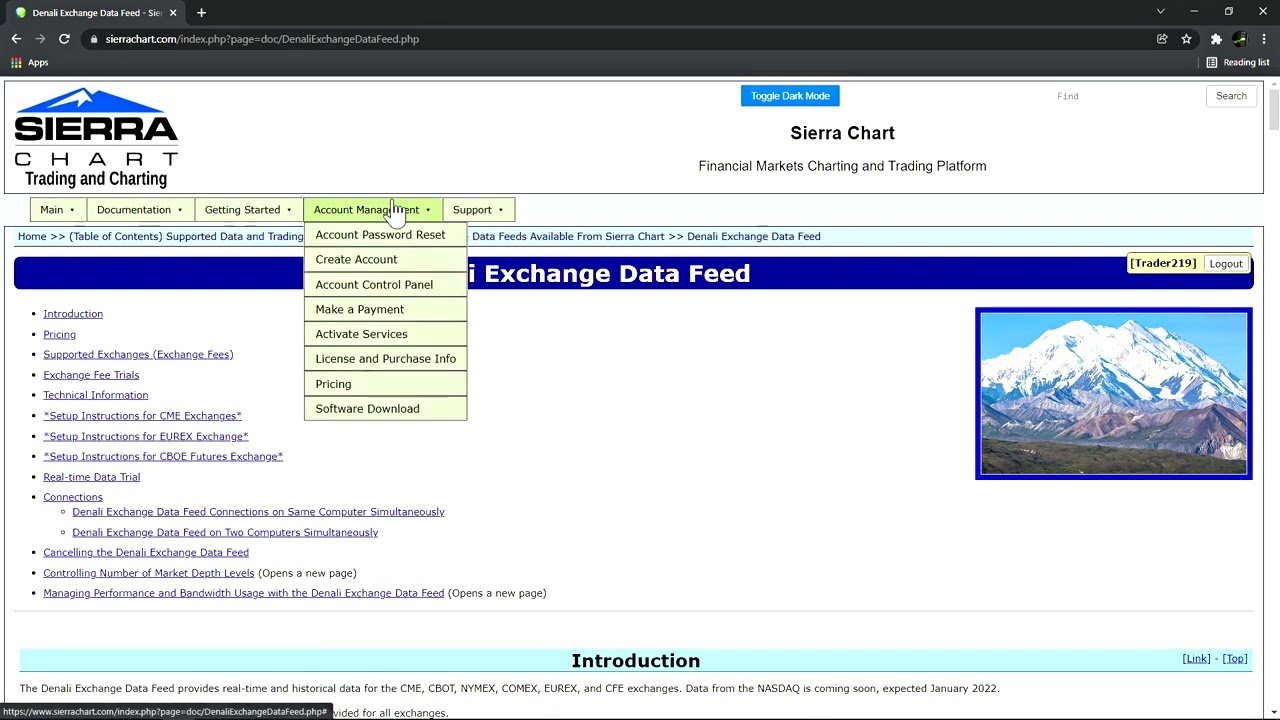Bookmark this page with star icon
Viewport: 1280px width, 720px height.
click(x=1186, y=39)
